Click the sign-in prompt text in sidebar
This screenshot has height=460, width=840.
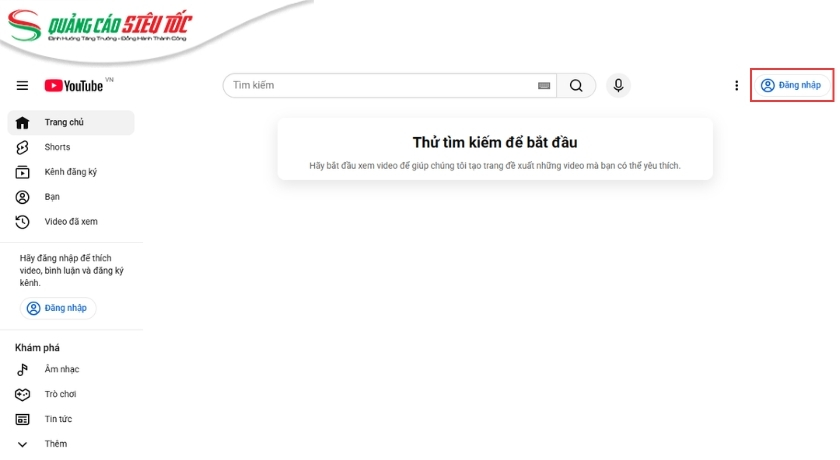[x=71, y=270]
